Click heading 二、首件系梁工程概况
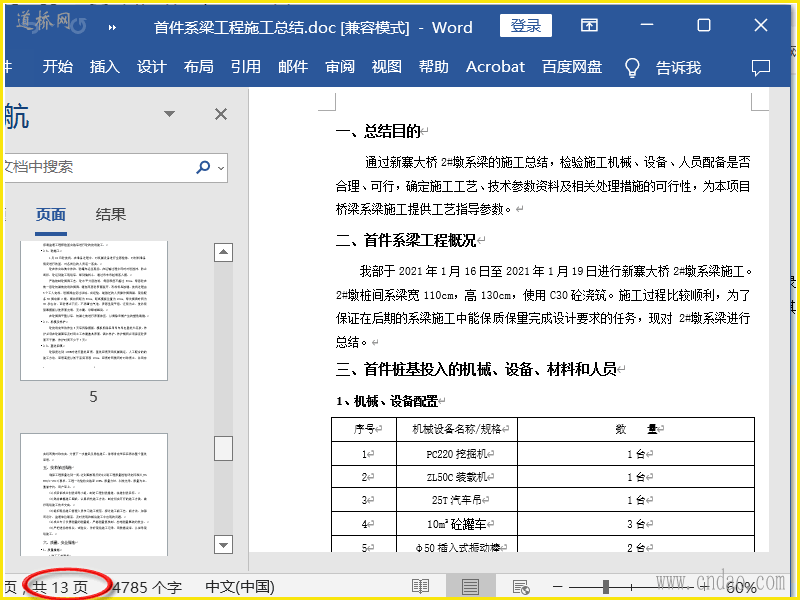This screenshot has height=600, width=800. pos(406,240)
